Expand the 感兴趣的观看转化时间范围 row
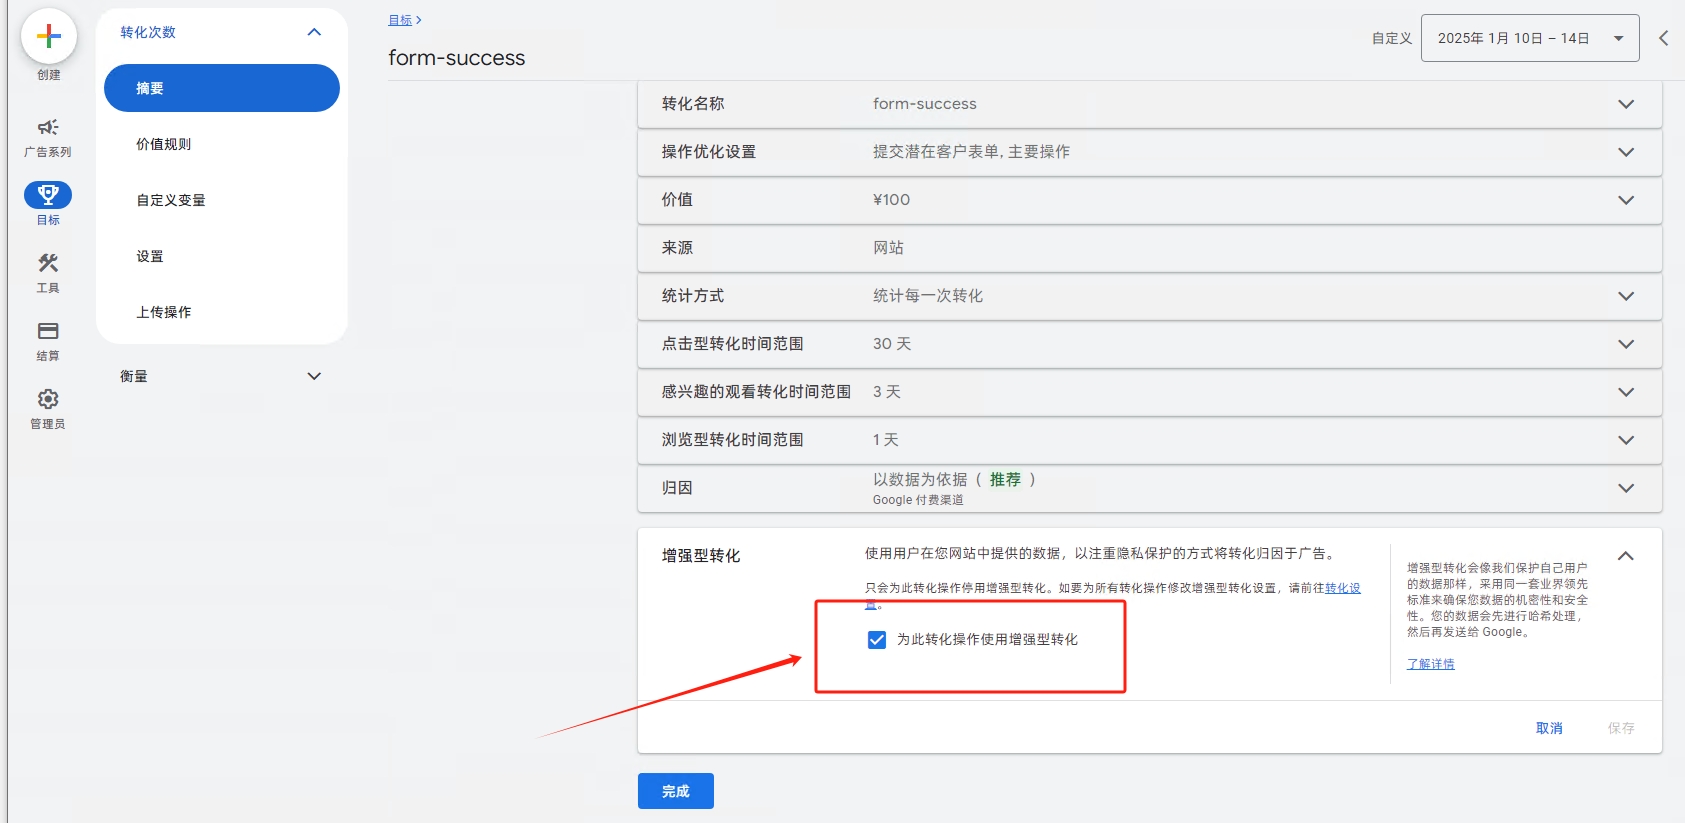Screen dimensions: 1685x823 1626,392
